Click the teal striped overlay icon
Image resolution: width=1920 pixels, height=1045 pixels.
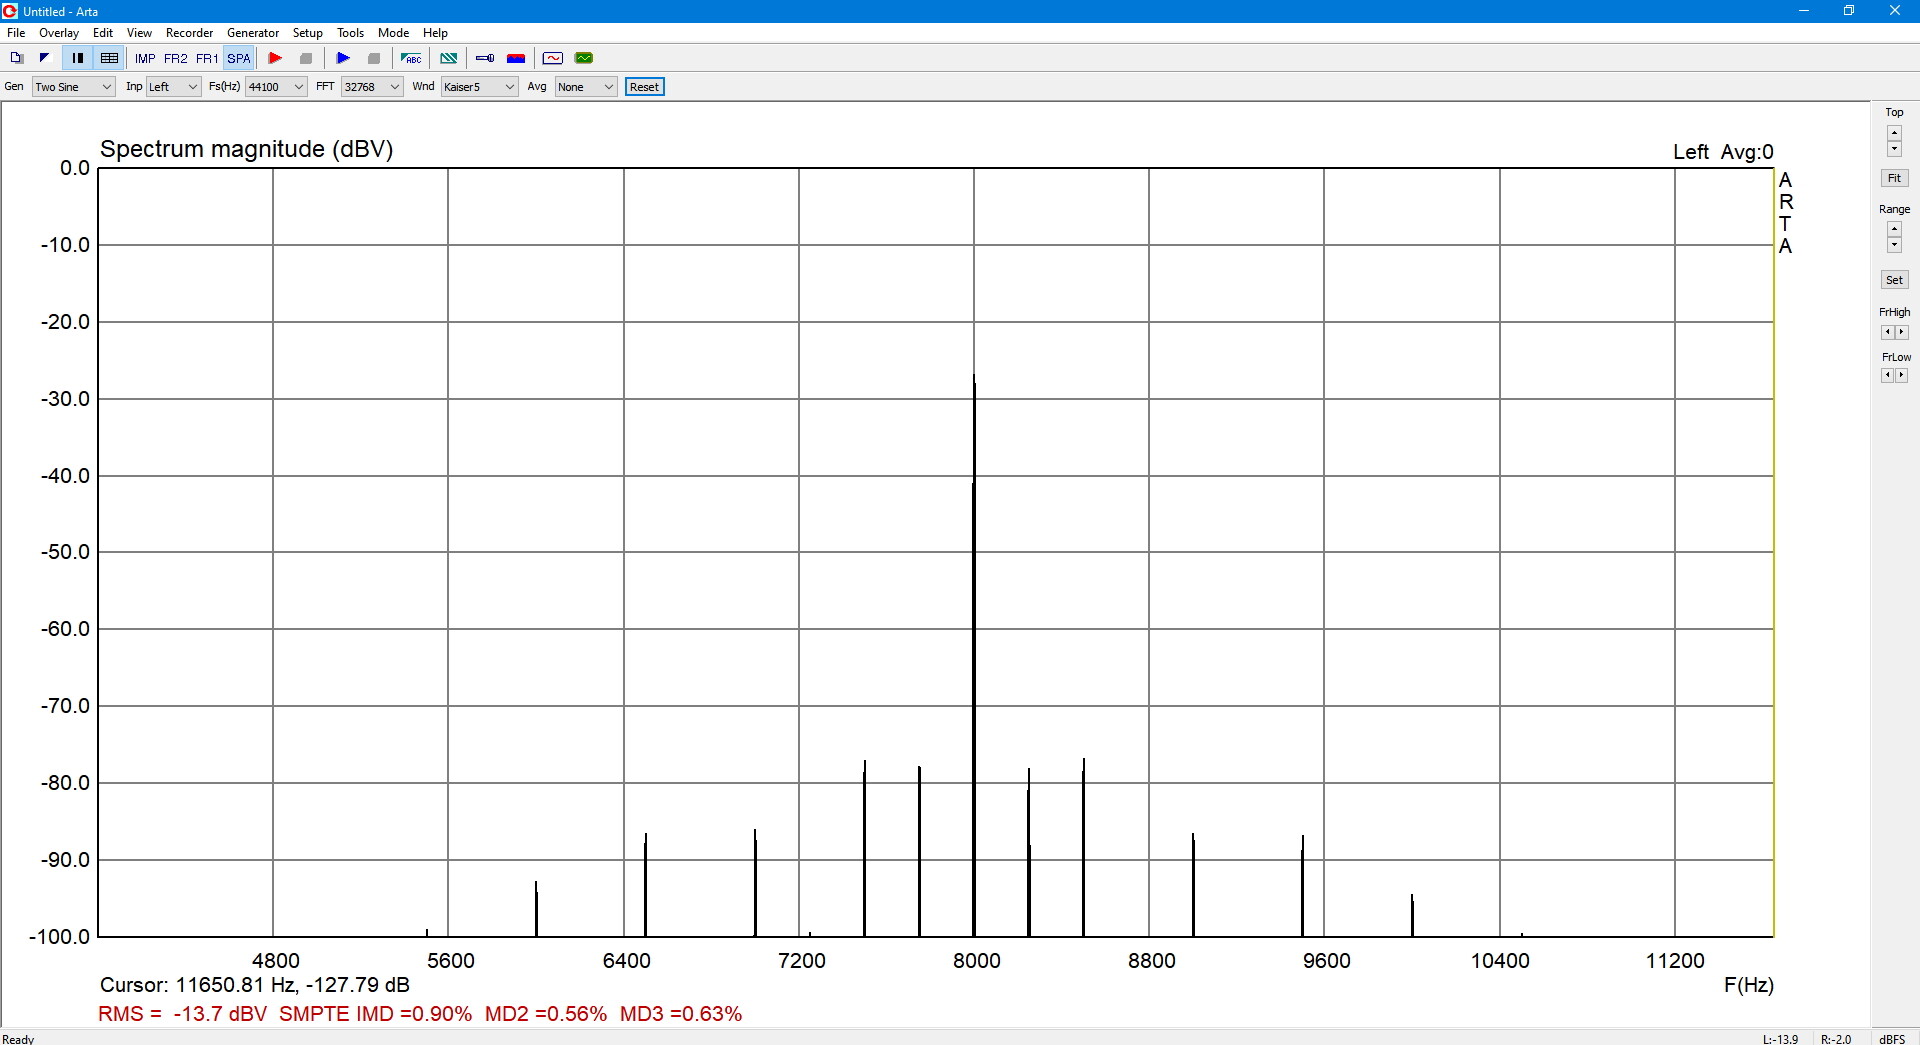449,58
